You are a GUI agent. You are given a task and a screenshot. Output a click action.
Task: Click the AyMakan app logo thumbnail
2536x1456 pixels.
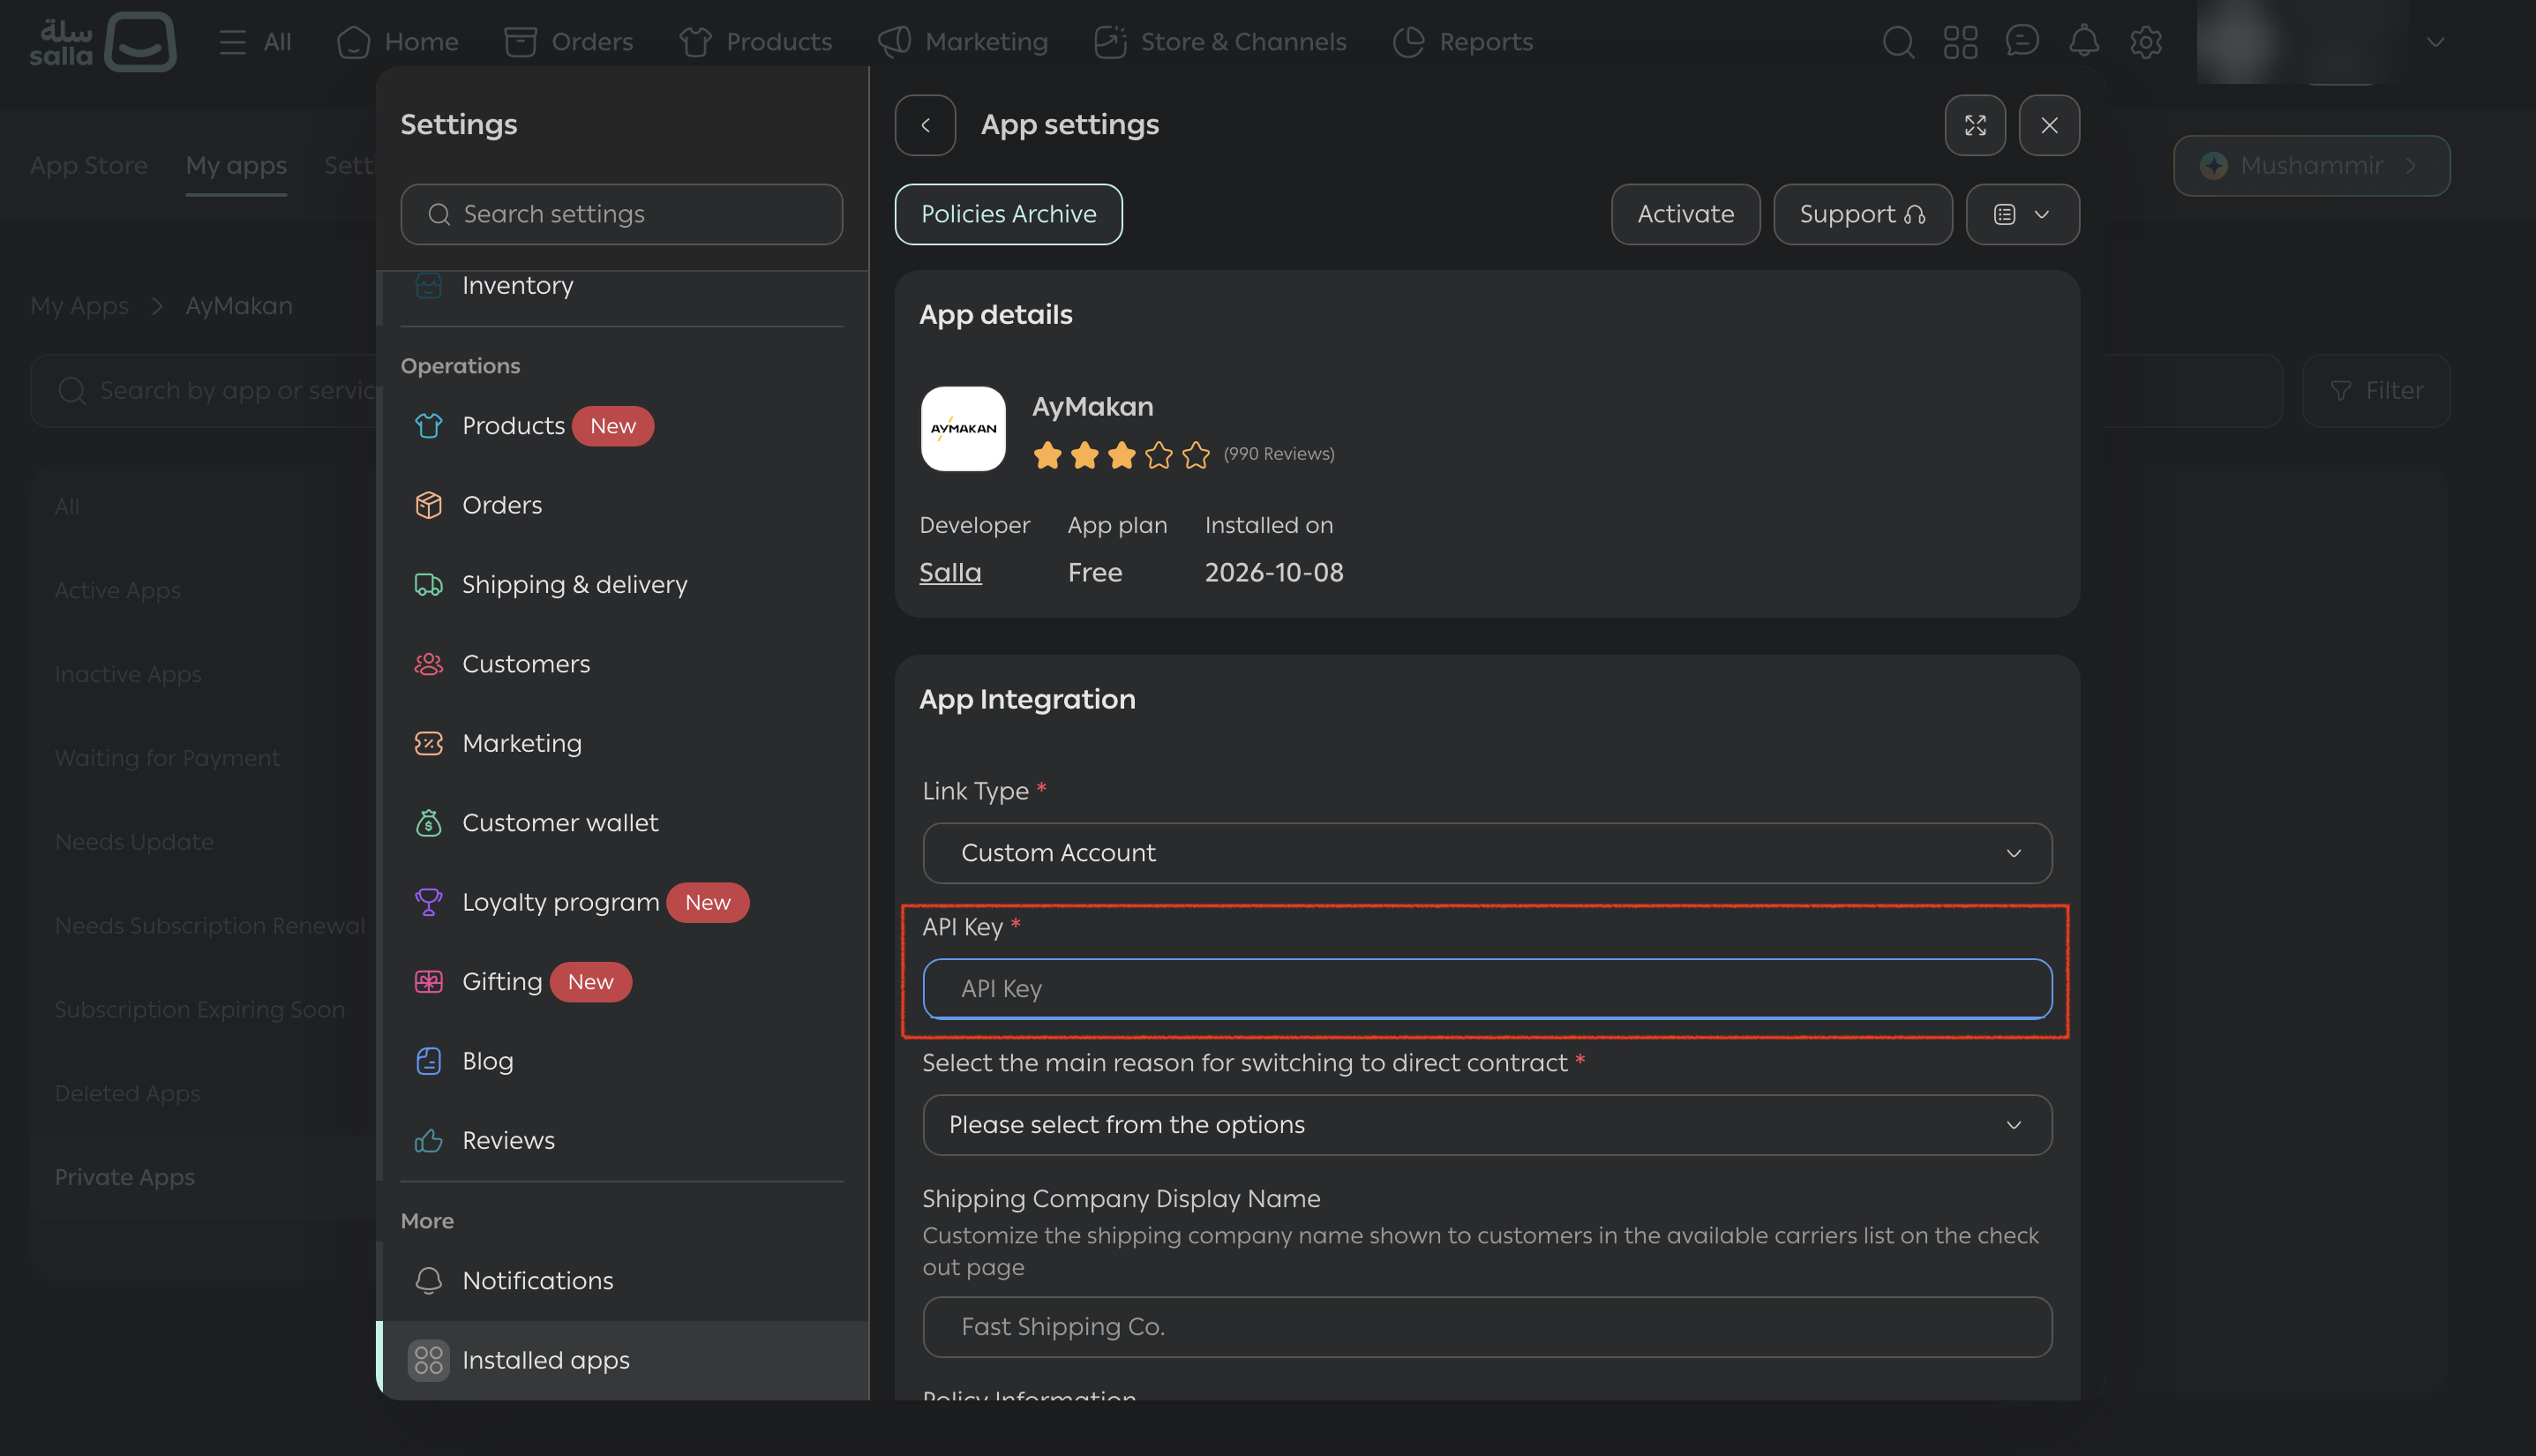tap(963, 429)
